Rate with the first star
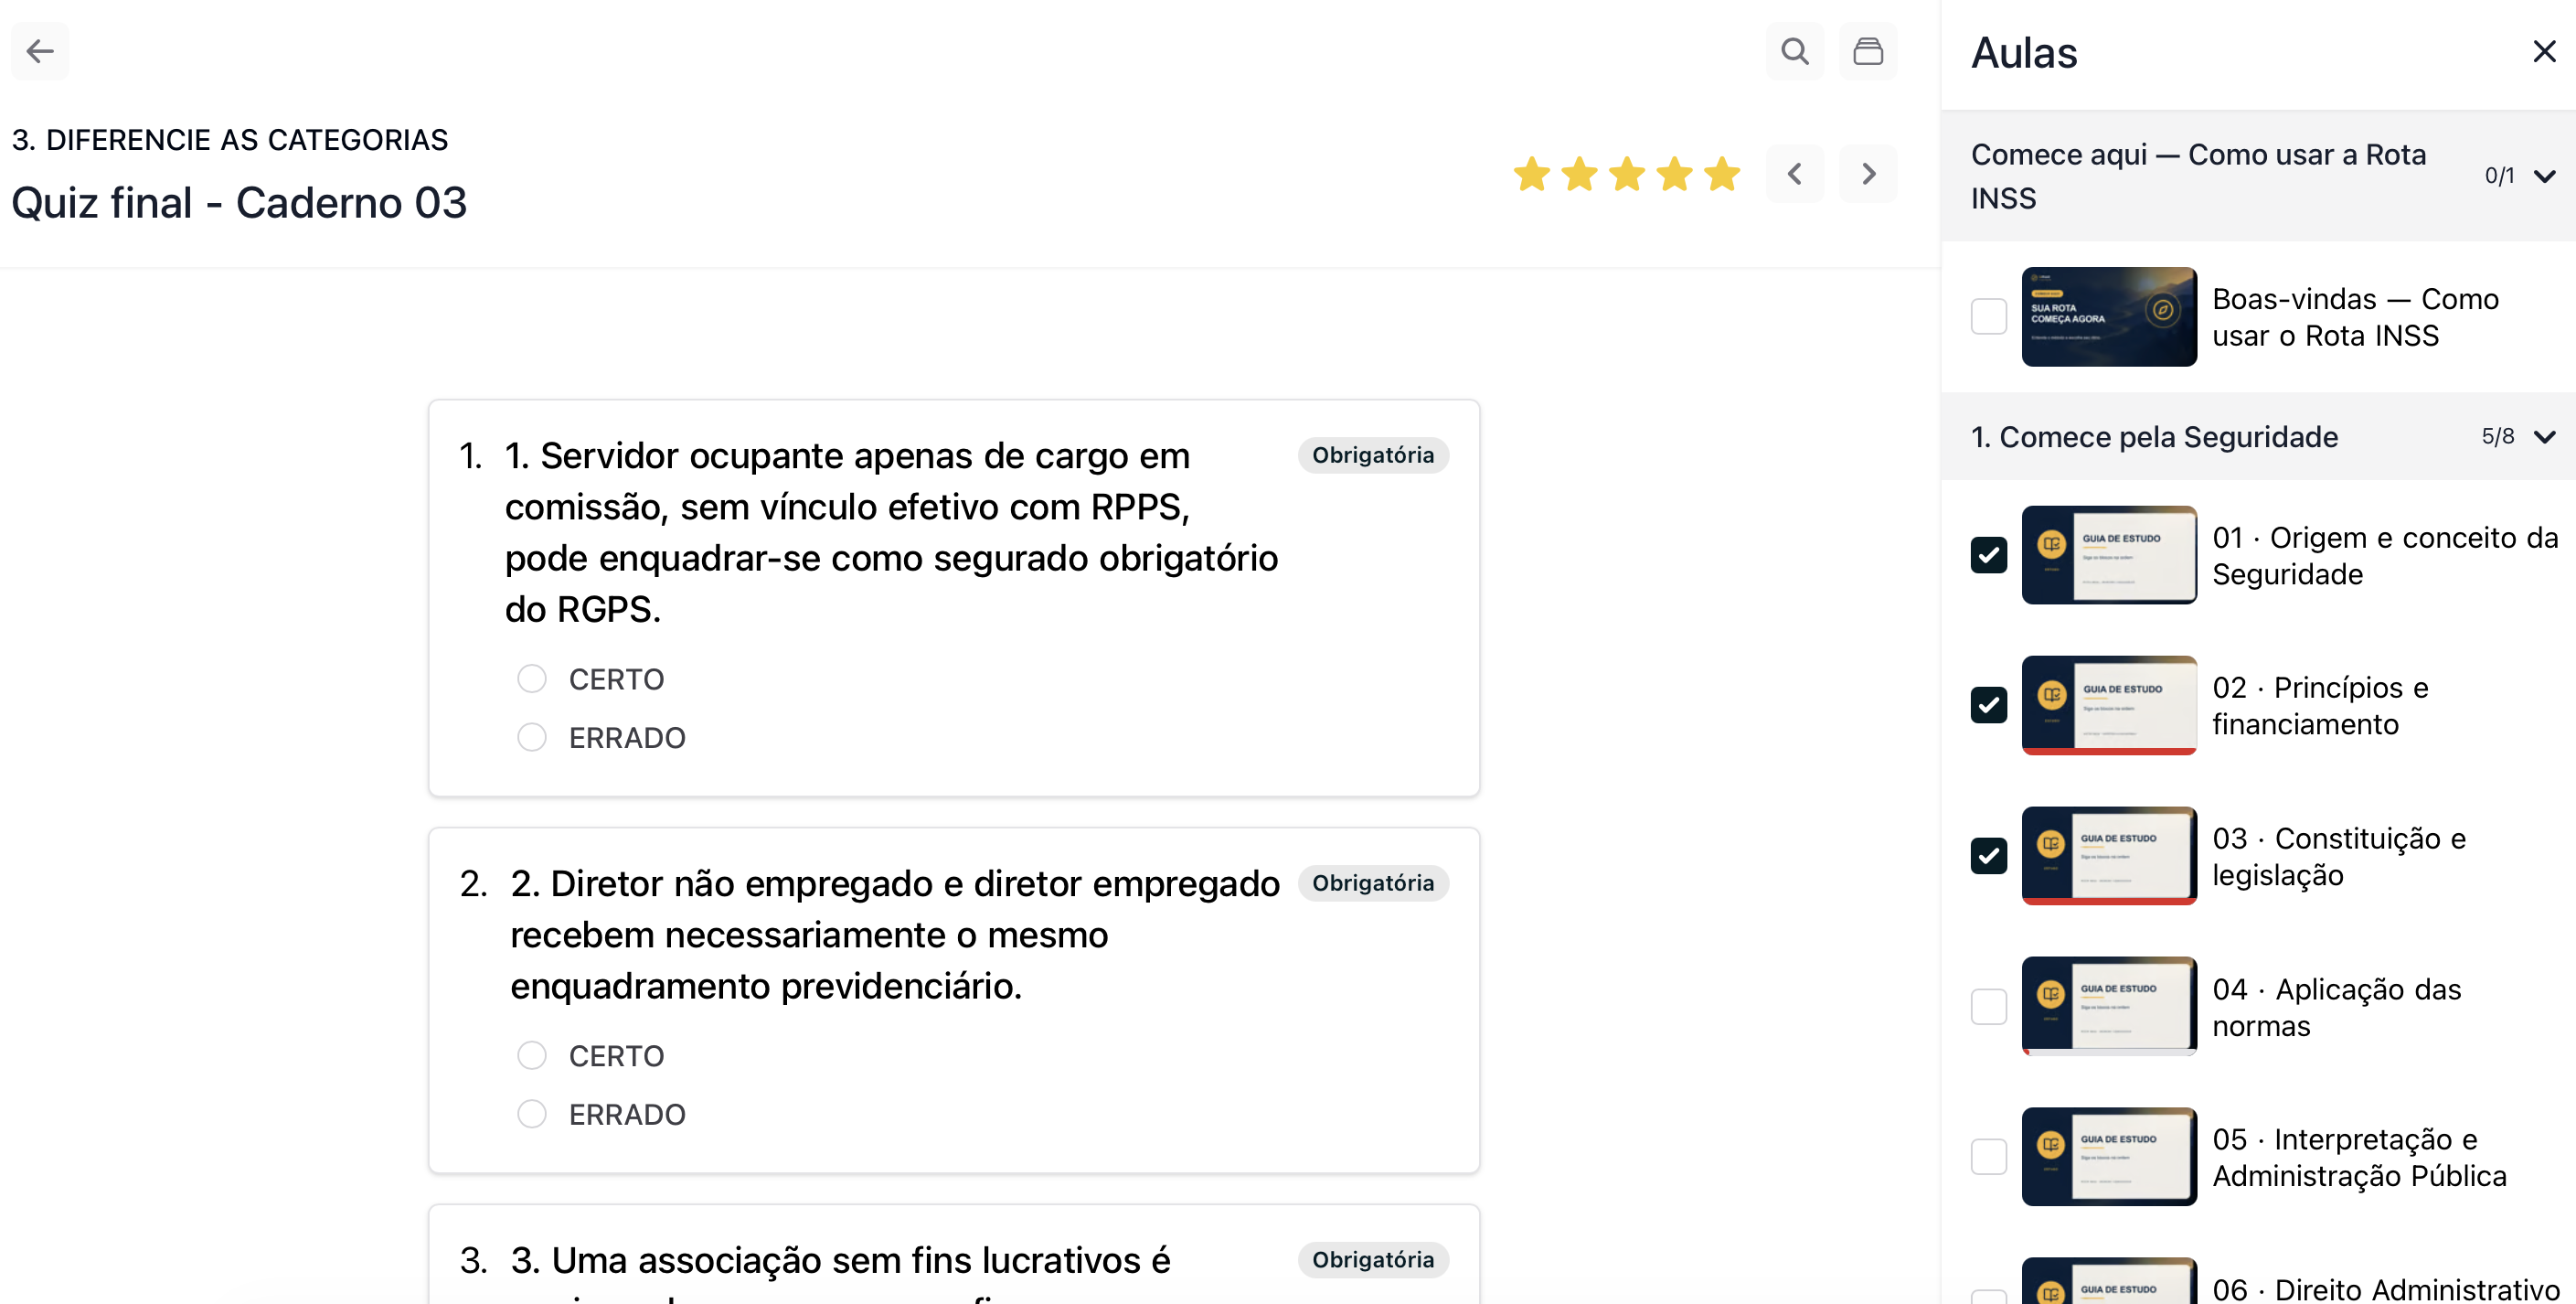This screenshot has width=2576, height=1304. (1532, 174)
